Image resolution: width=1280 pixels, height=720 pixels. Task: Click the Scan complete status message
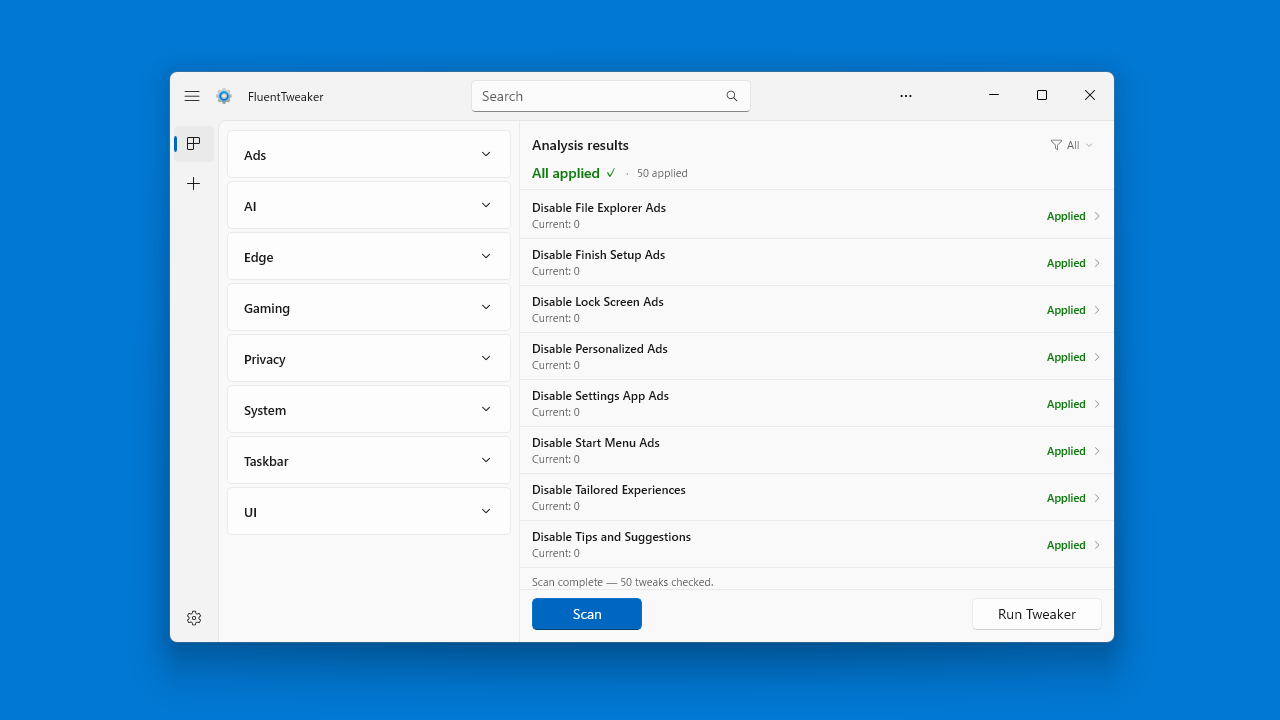(x=623, y=582)
